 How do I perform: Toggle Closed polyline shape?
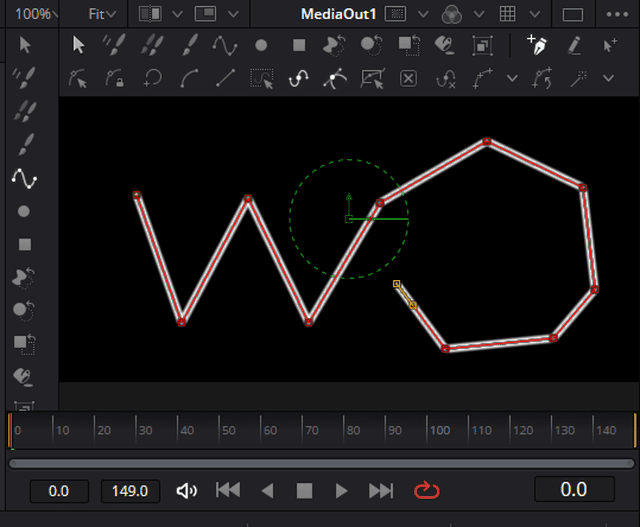(153, 78)
